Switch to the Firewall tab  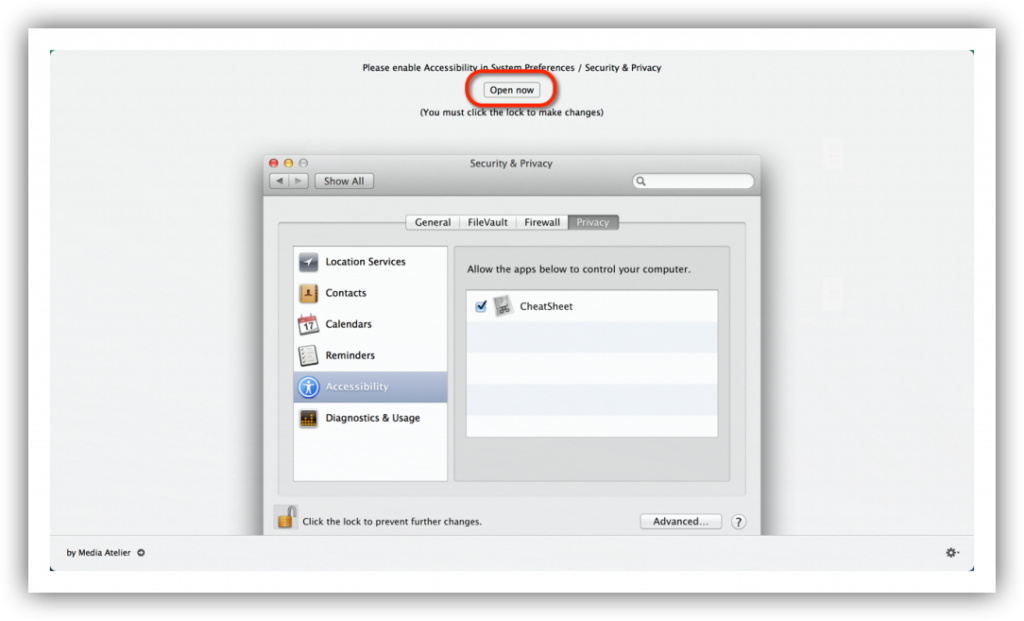(542, 222)
